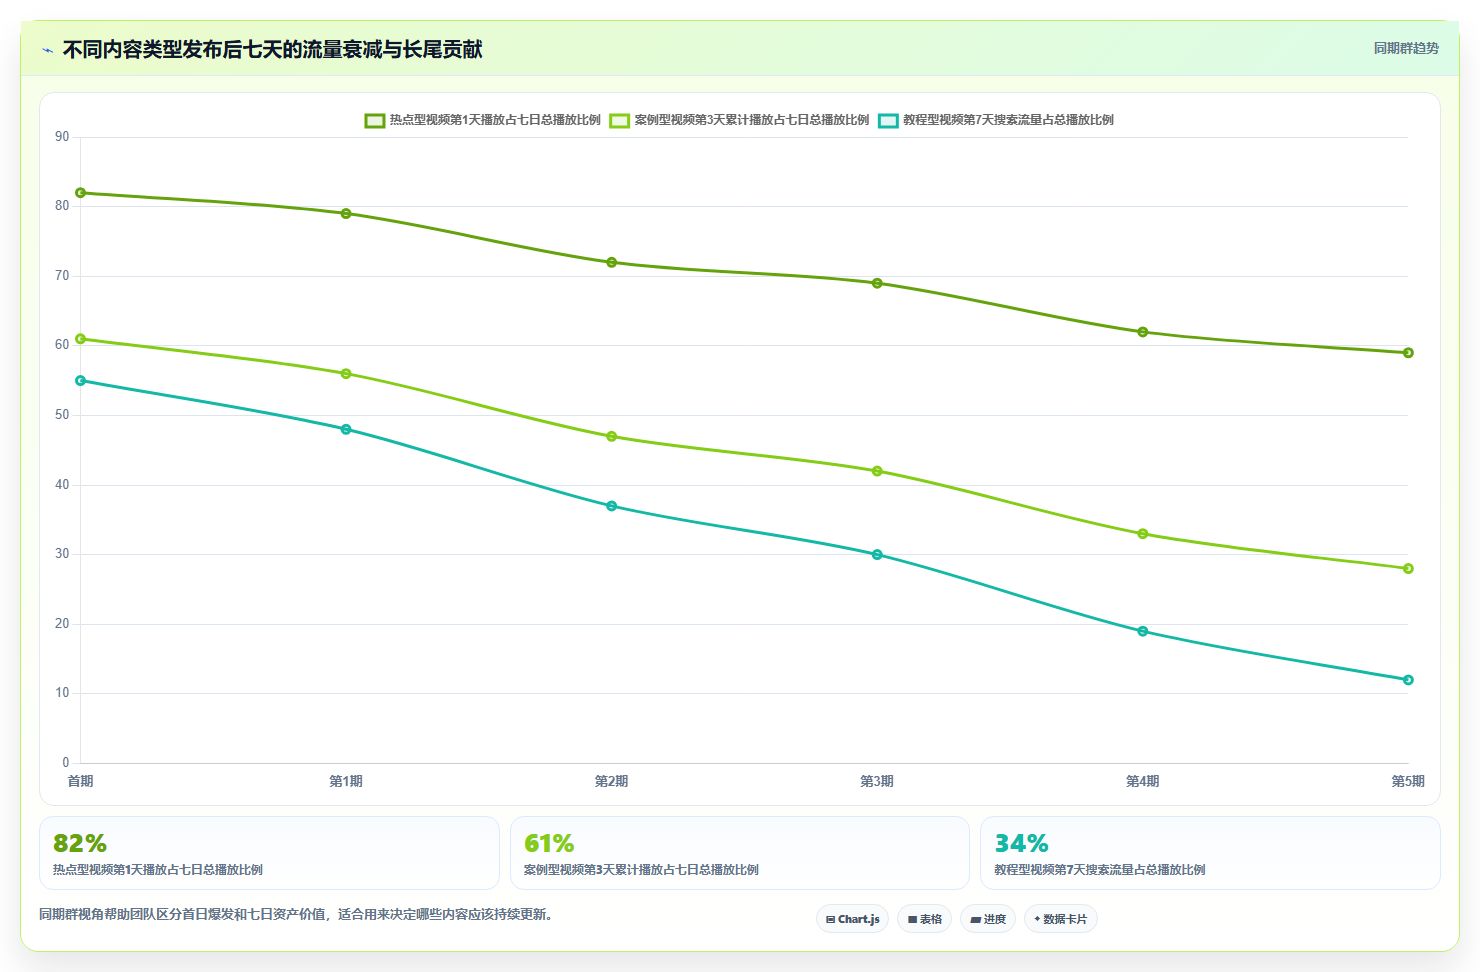Click teal data point at 第3期

point(877,554)
